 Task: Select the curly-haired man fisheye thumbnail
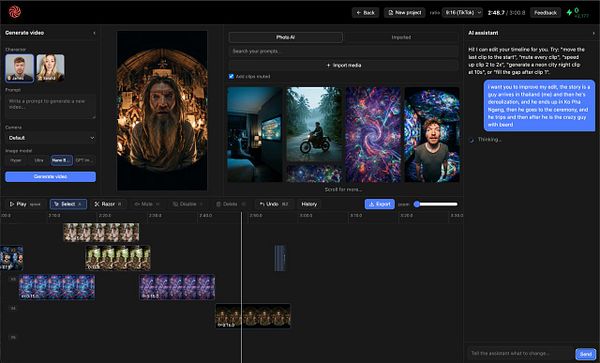[432, 134]
